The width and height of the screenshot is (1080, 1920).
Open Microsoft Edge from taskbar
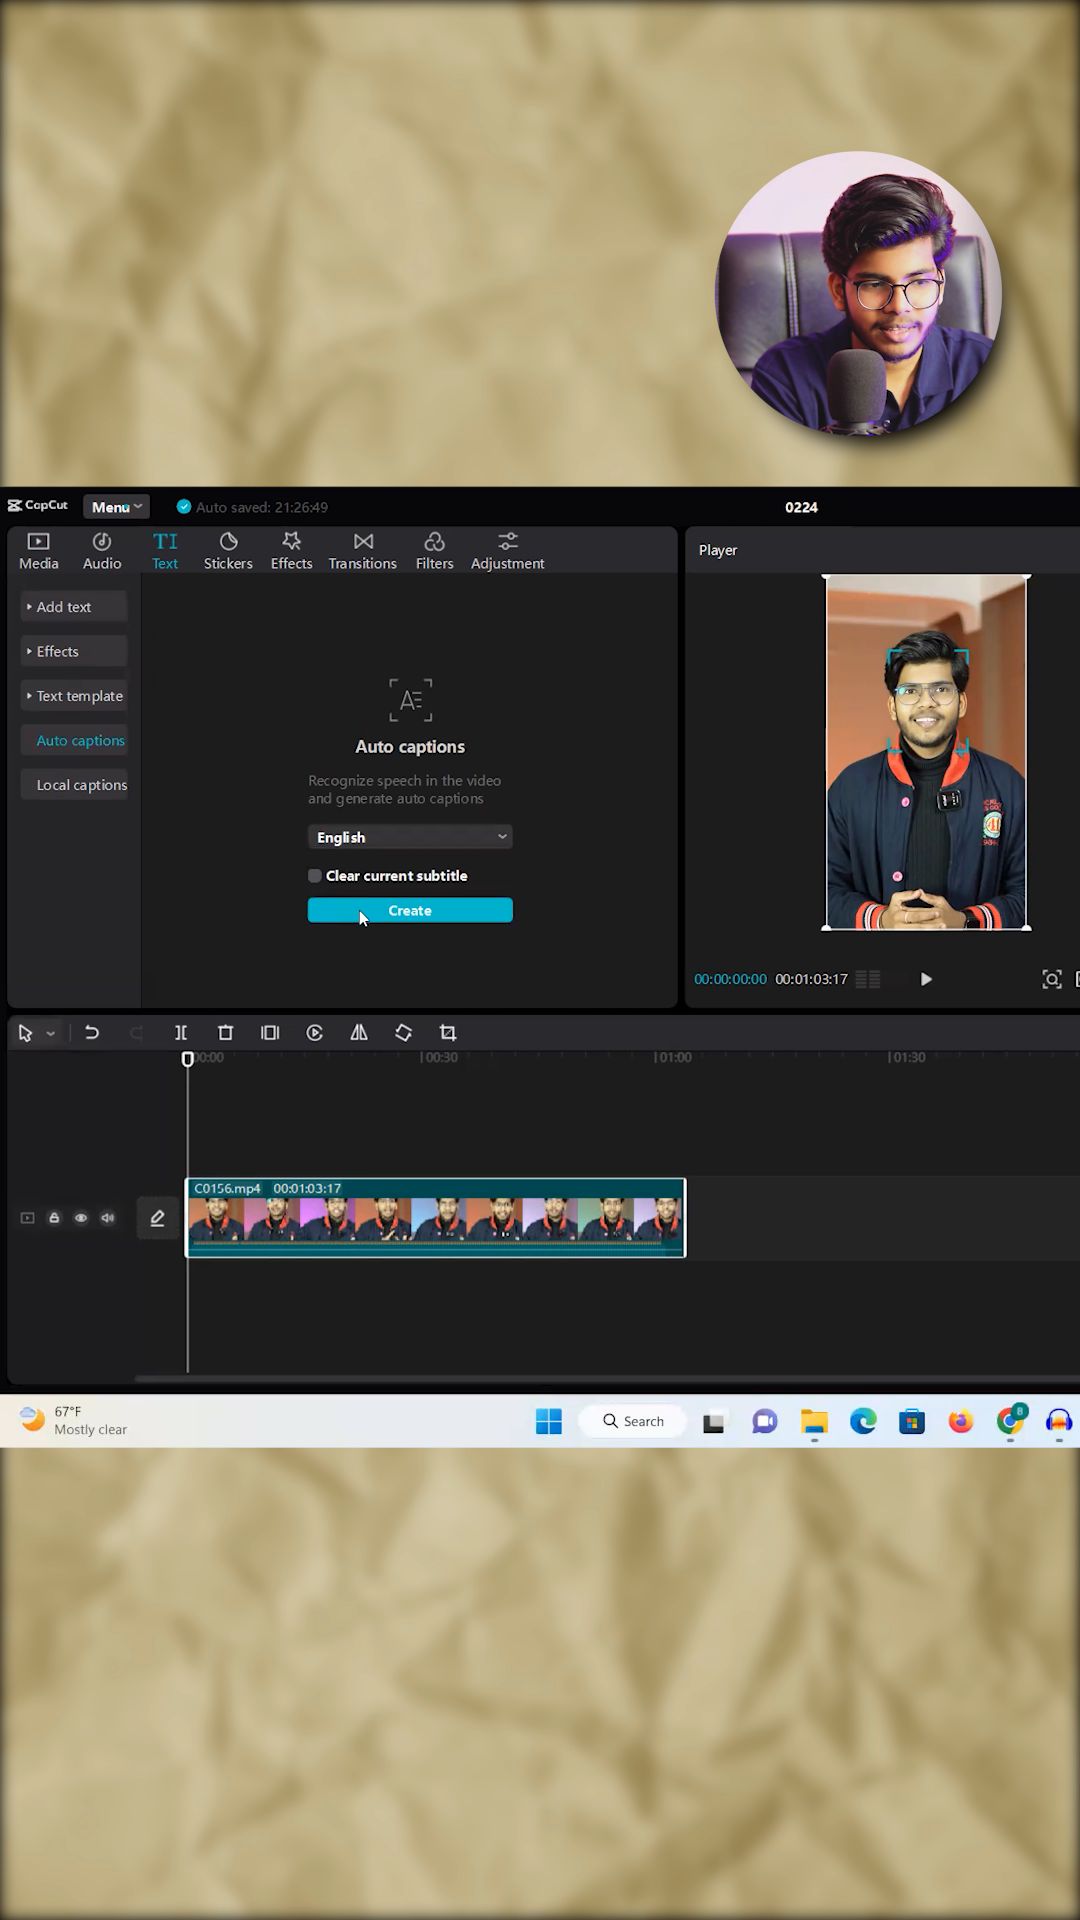pos(863,1421)
